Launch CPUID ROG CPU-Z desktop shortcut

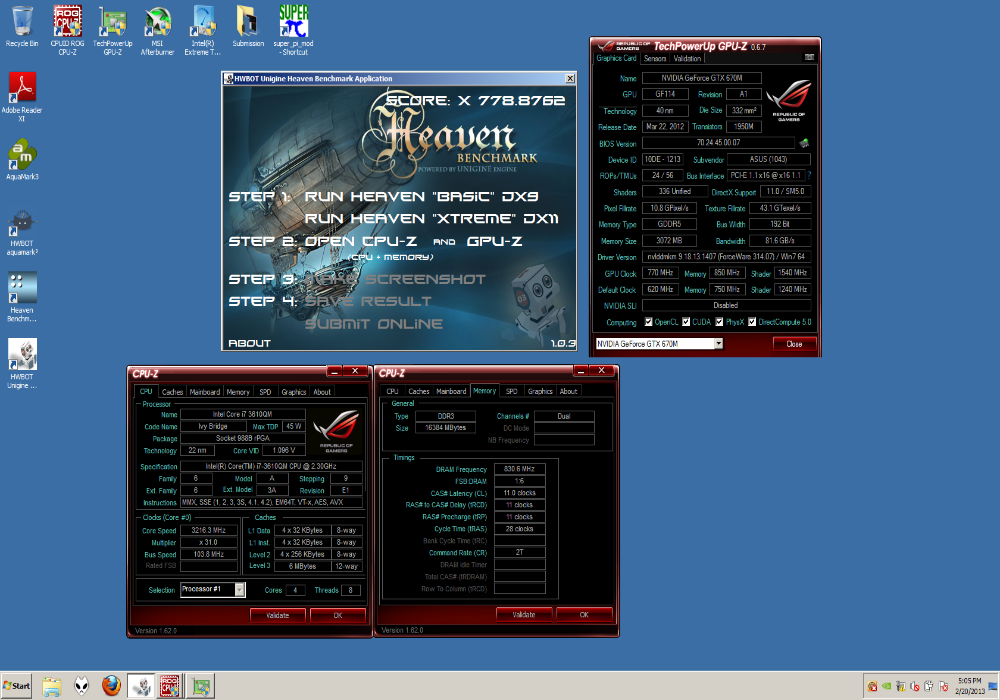tap(67, 30)
